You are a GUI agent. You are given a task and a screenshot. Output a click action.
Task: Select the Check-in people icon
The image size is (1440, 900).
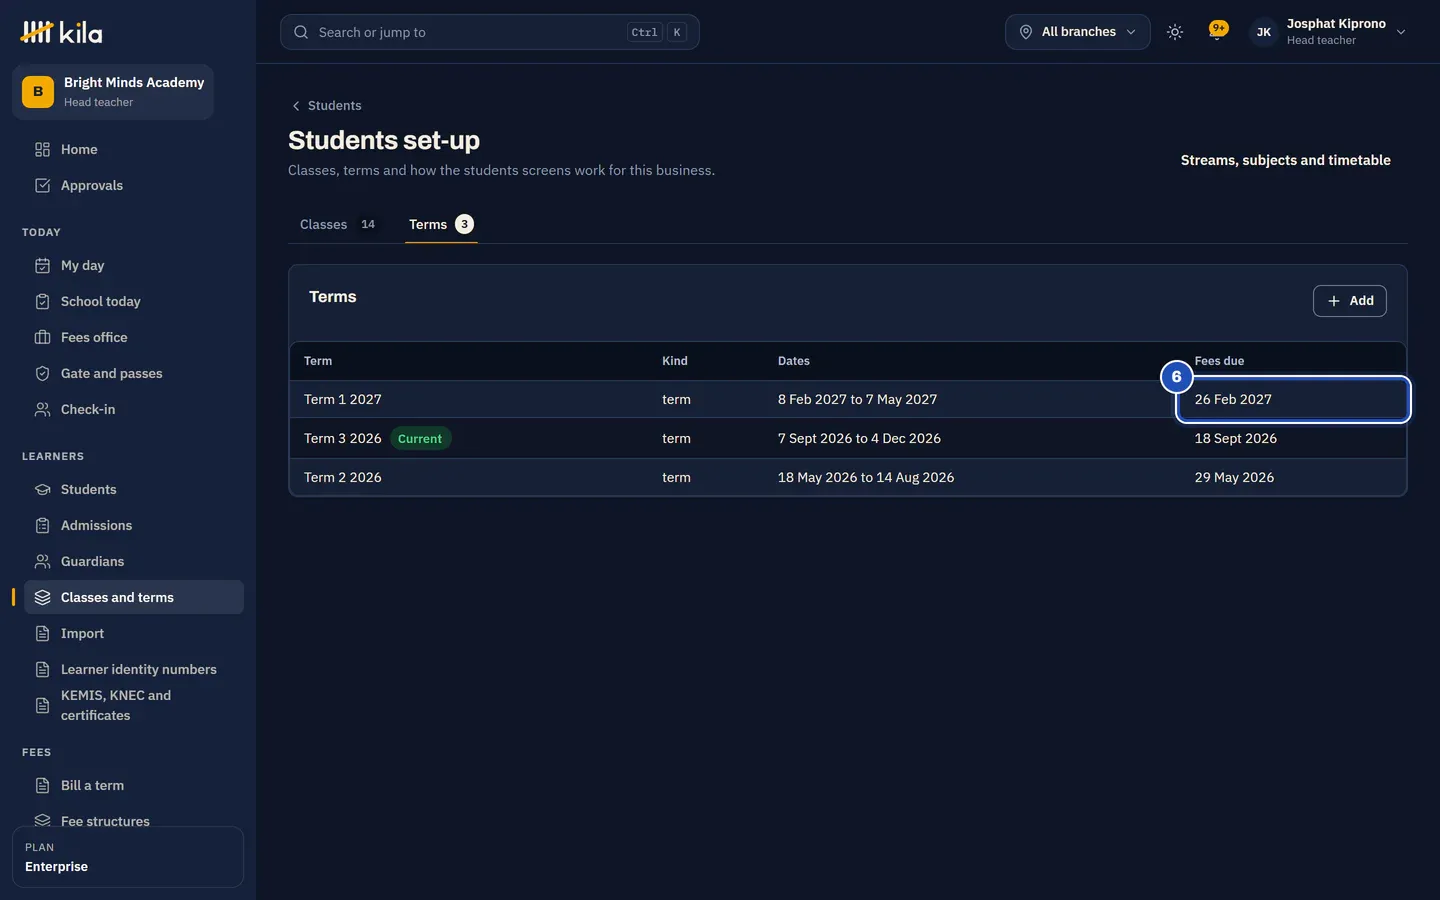click(x=42, y=410)
